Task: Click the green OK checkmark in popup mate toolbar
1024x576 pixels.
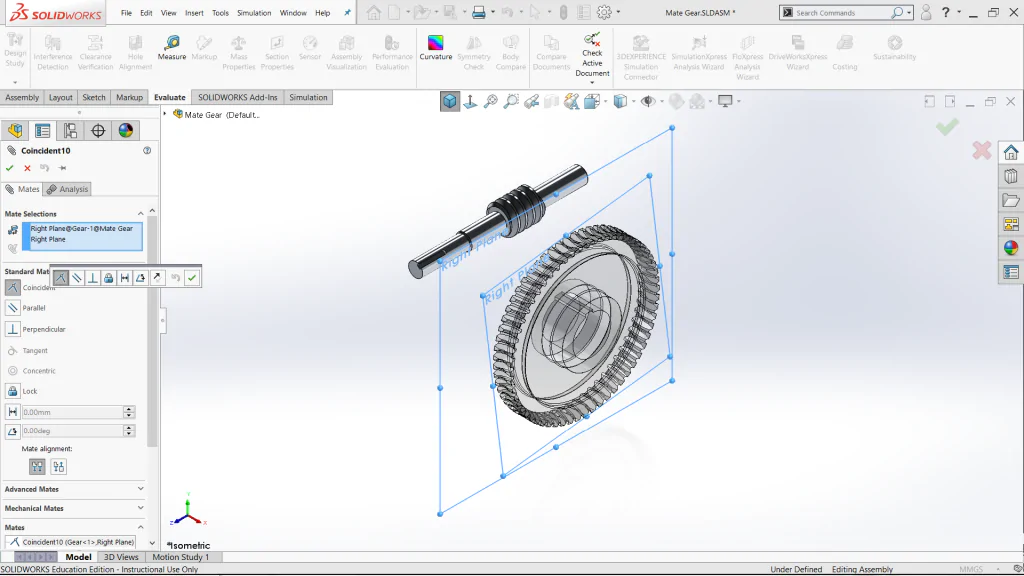Action: [192, 278]
